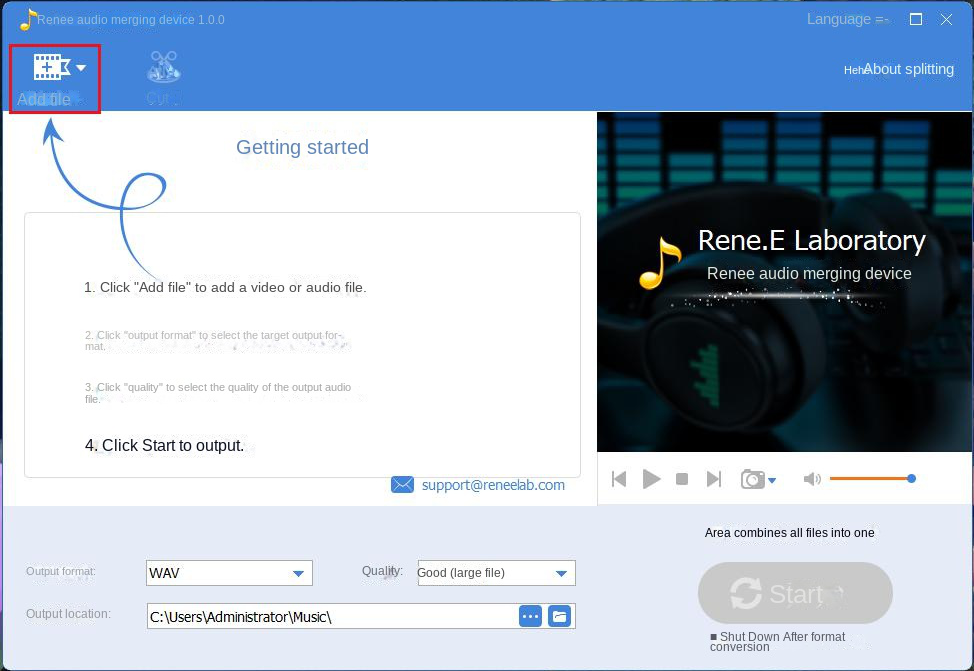This screenshot has height=671, width=974.
Task: Browse output location with three-dots button
Action: click(x=530, y=616)
